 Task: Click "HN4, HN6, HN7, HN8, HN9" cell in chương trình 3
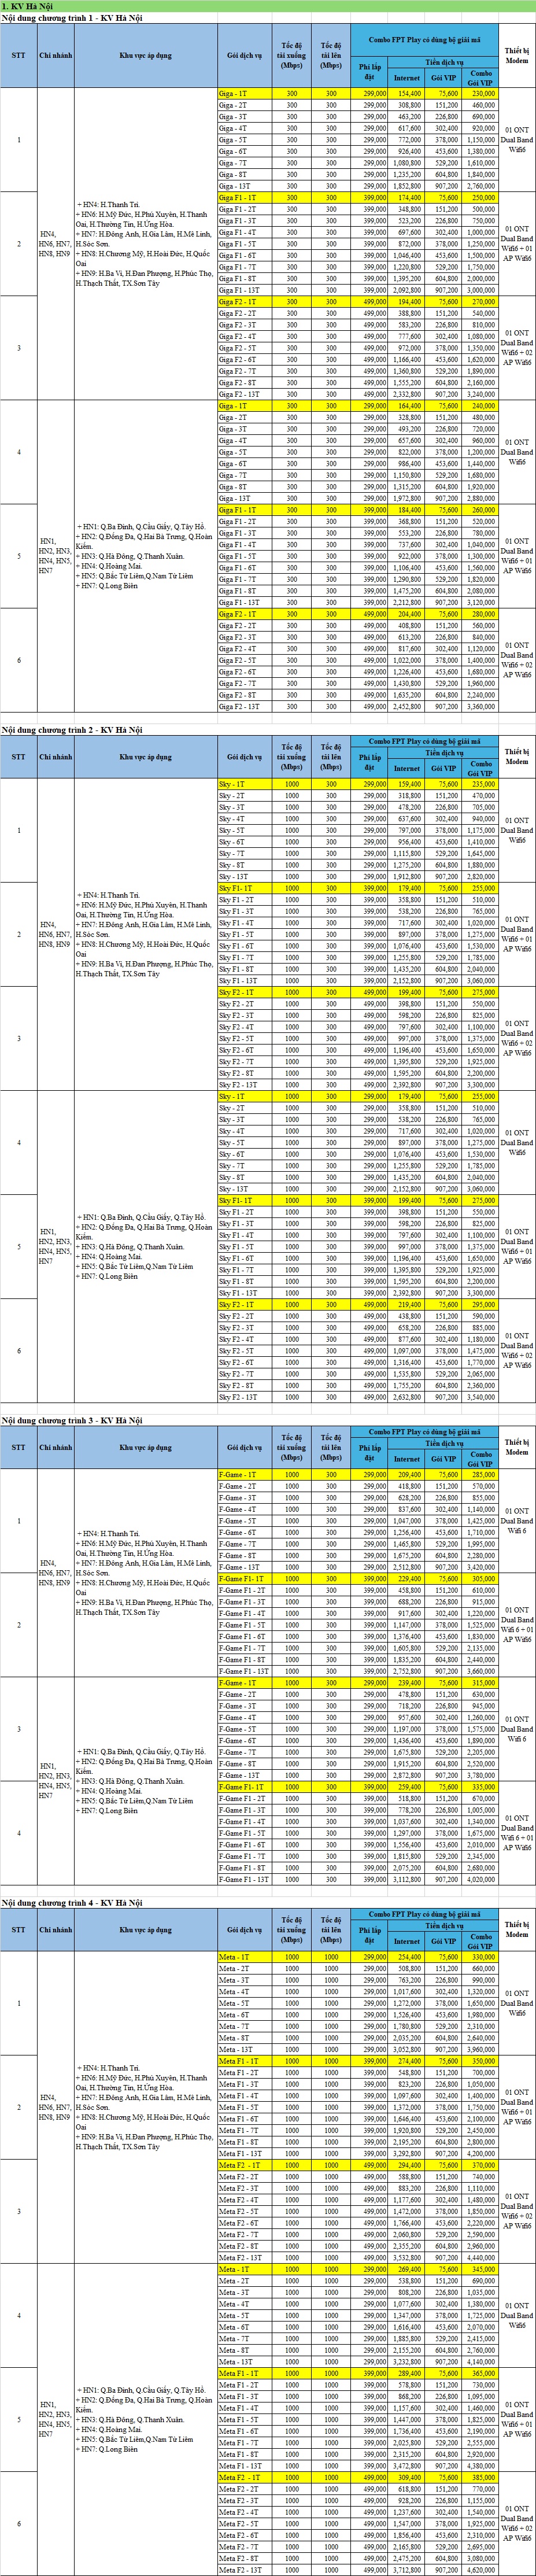point(55,1573)
